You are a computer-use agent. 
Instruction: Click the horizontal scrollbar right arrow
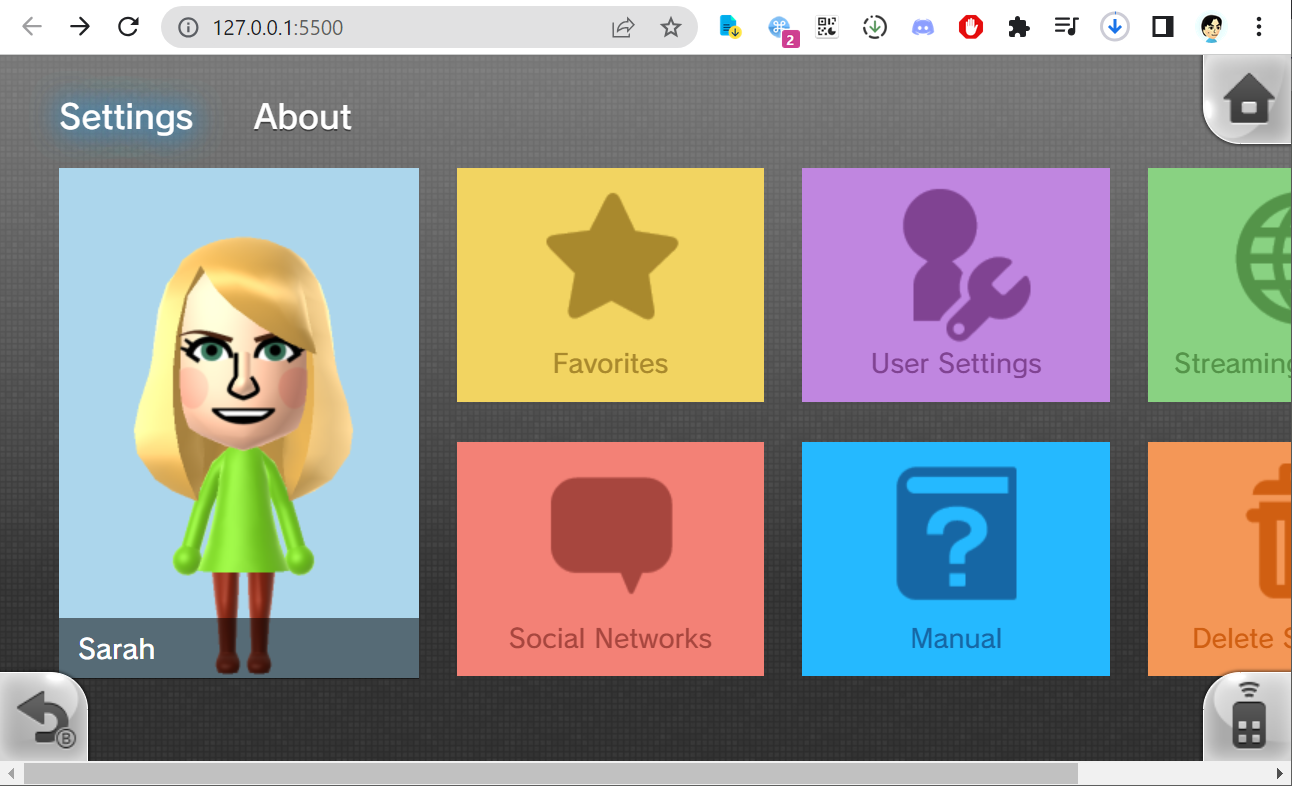pos(1279,774)
